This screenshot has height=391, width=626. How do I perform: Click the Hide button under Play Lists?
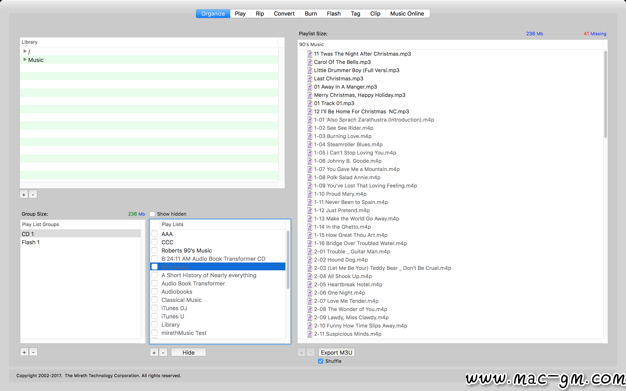coord(188,352)
